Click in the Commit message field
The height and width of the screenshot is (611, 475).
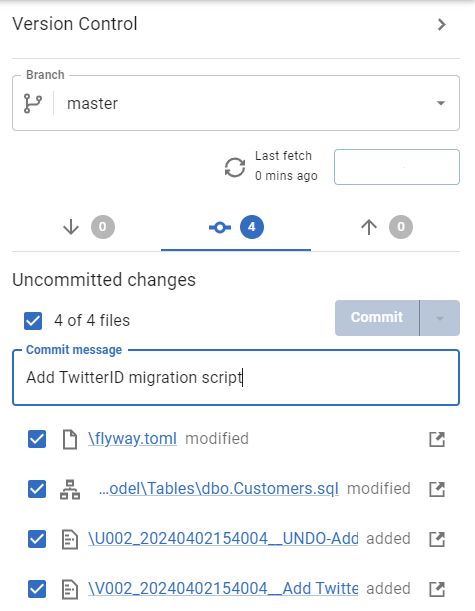[236, 378]
